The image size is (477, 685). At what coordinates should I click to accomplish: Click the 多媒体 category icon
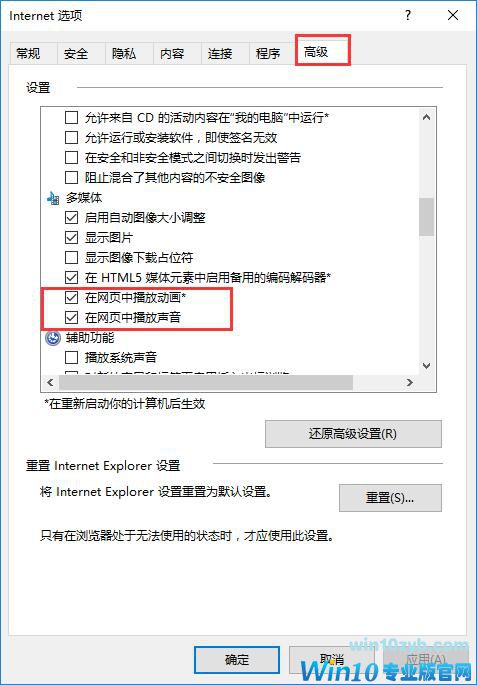coord(53,199)
